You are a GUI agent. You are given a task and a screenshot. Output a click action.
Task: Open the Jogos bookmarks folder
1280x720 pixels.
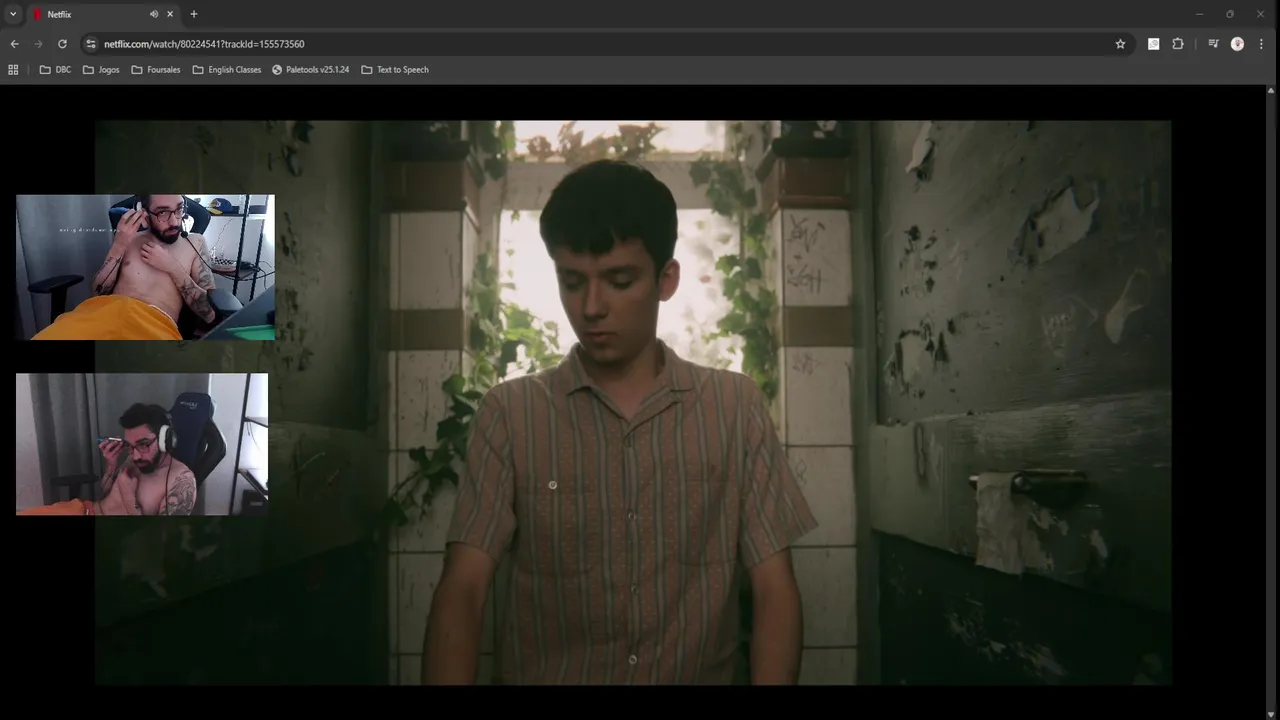tap(101, 70)
